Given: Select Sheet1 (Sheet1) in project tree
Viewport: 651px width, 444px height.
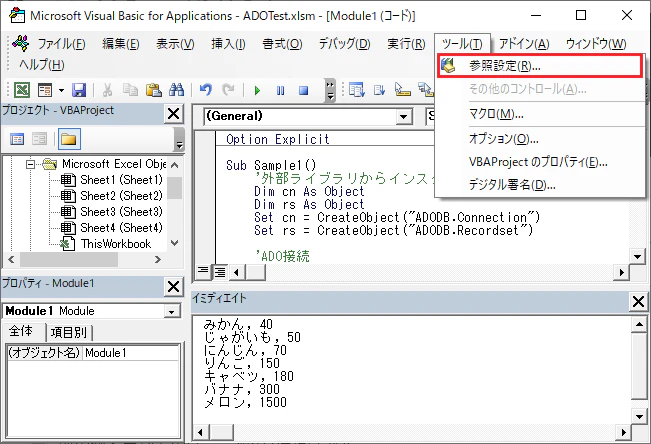Looking at the screenshot, I should tap(121, 180).
